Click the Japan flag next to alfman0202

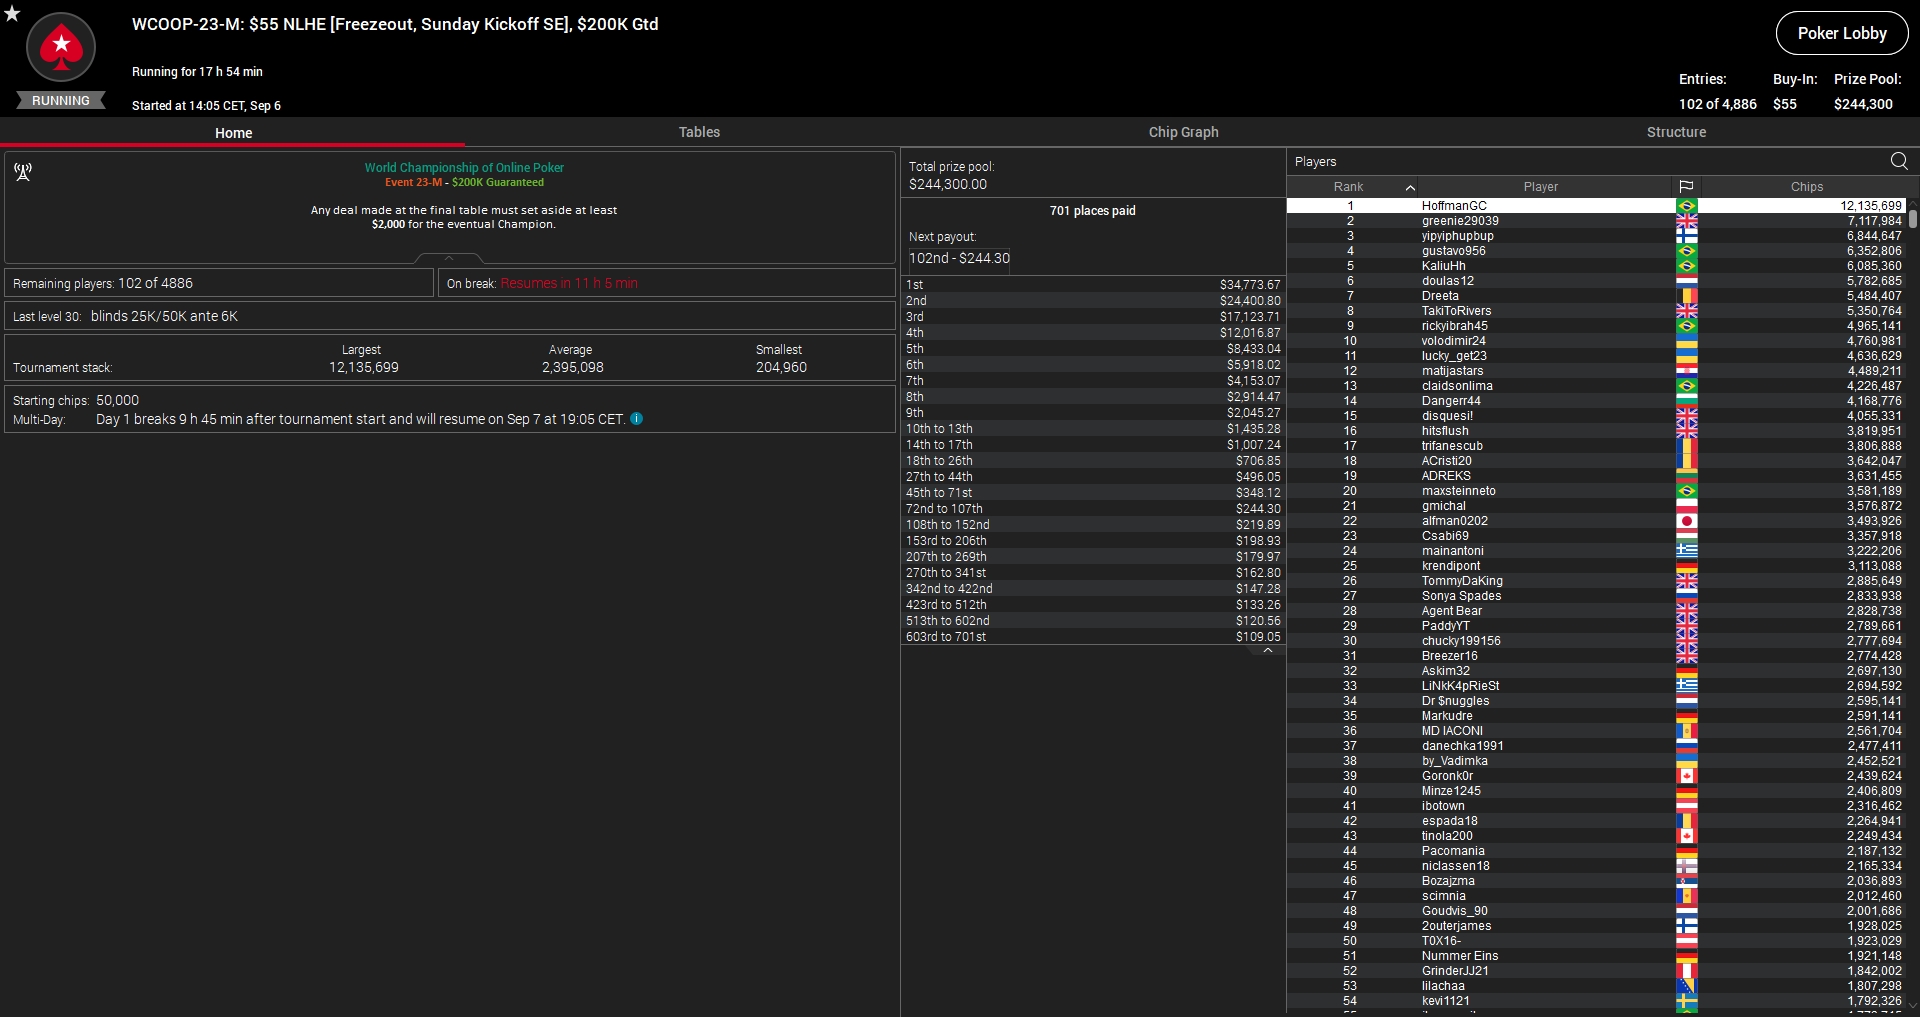[1686, 521]
